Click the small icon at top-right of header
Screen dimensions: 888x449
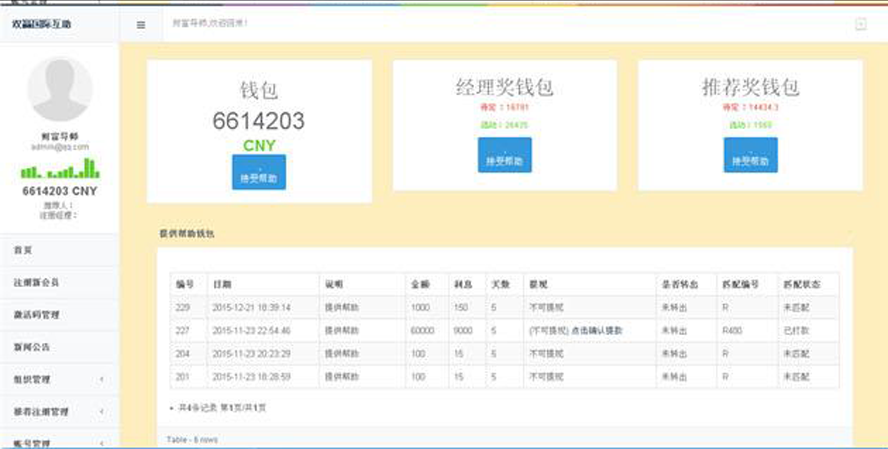click(860, 24)
